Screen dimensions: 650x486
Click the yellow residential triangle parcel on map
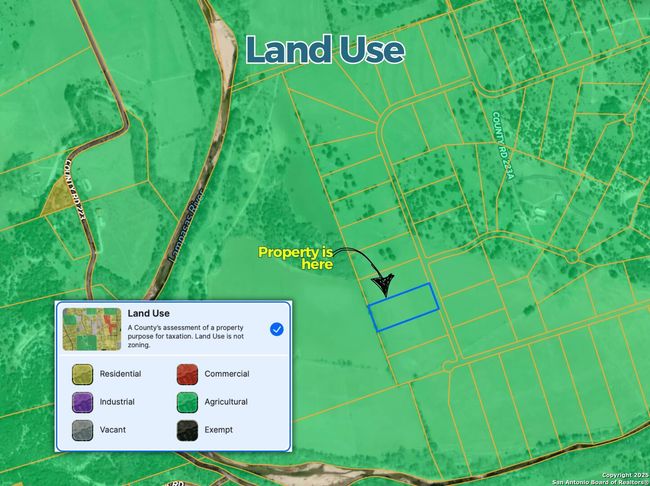pyautogui.click(x=56, y=199)
